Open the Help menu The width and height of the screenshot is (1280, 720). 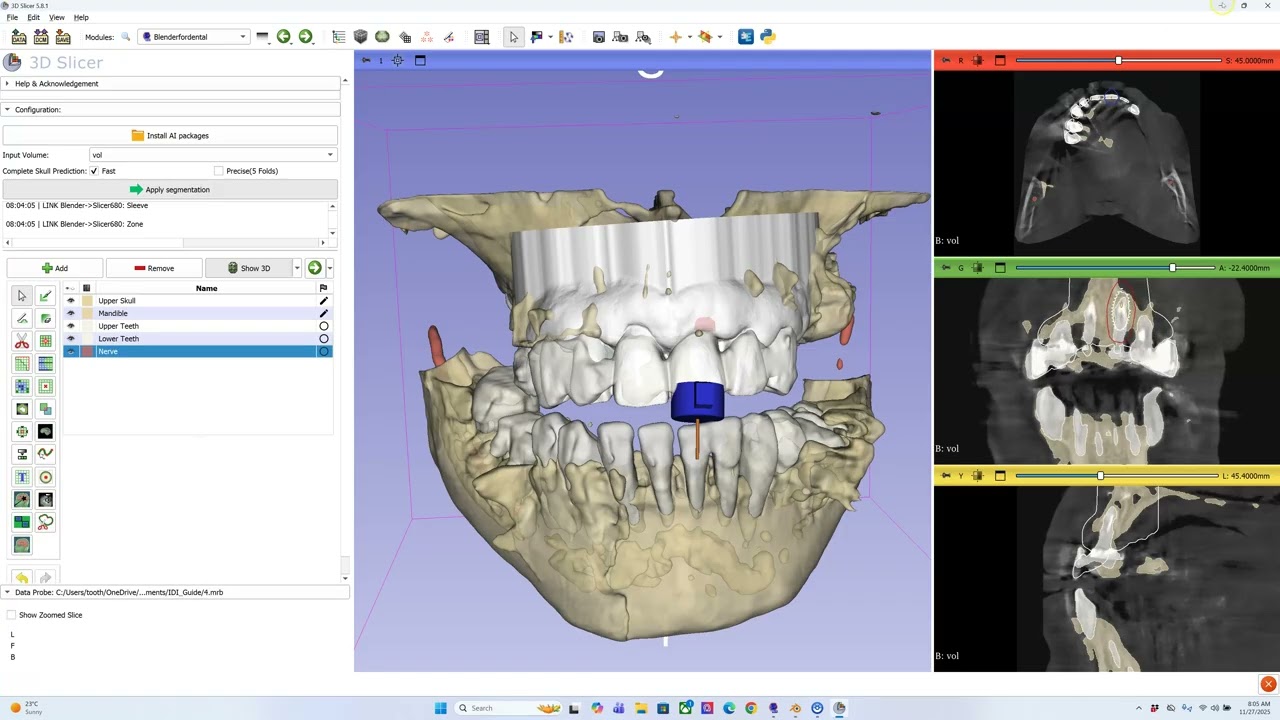click(x=81, y=17)
